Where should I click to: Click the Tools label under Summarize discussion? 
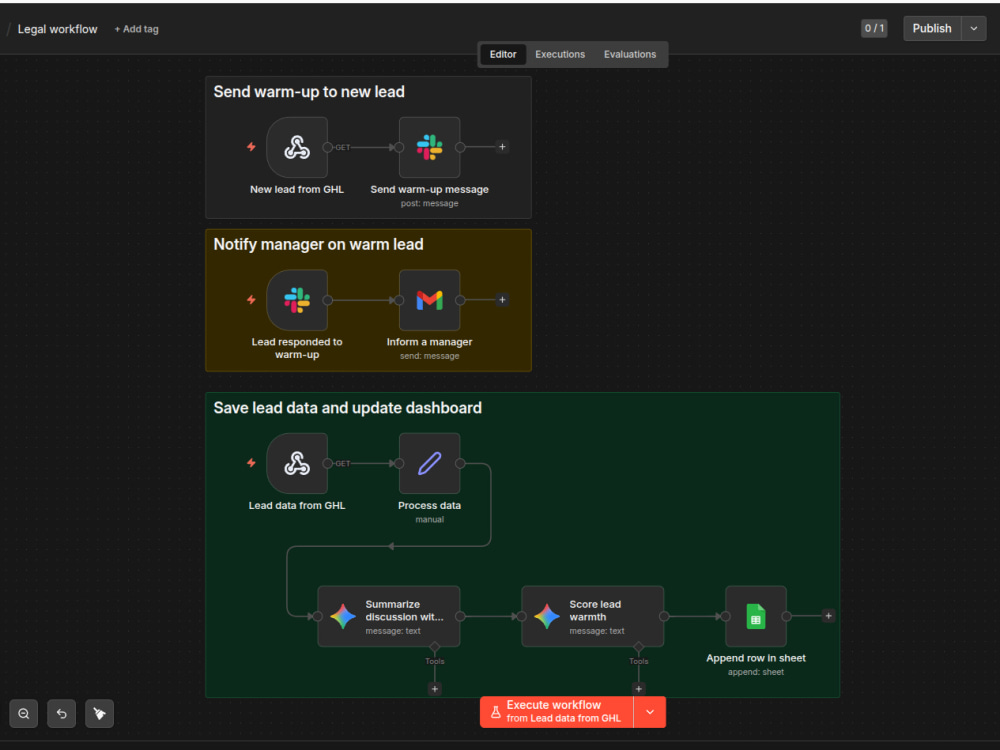click(x=434, y=661)
